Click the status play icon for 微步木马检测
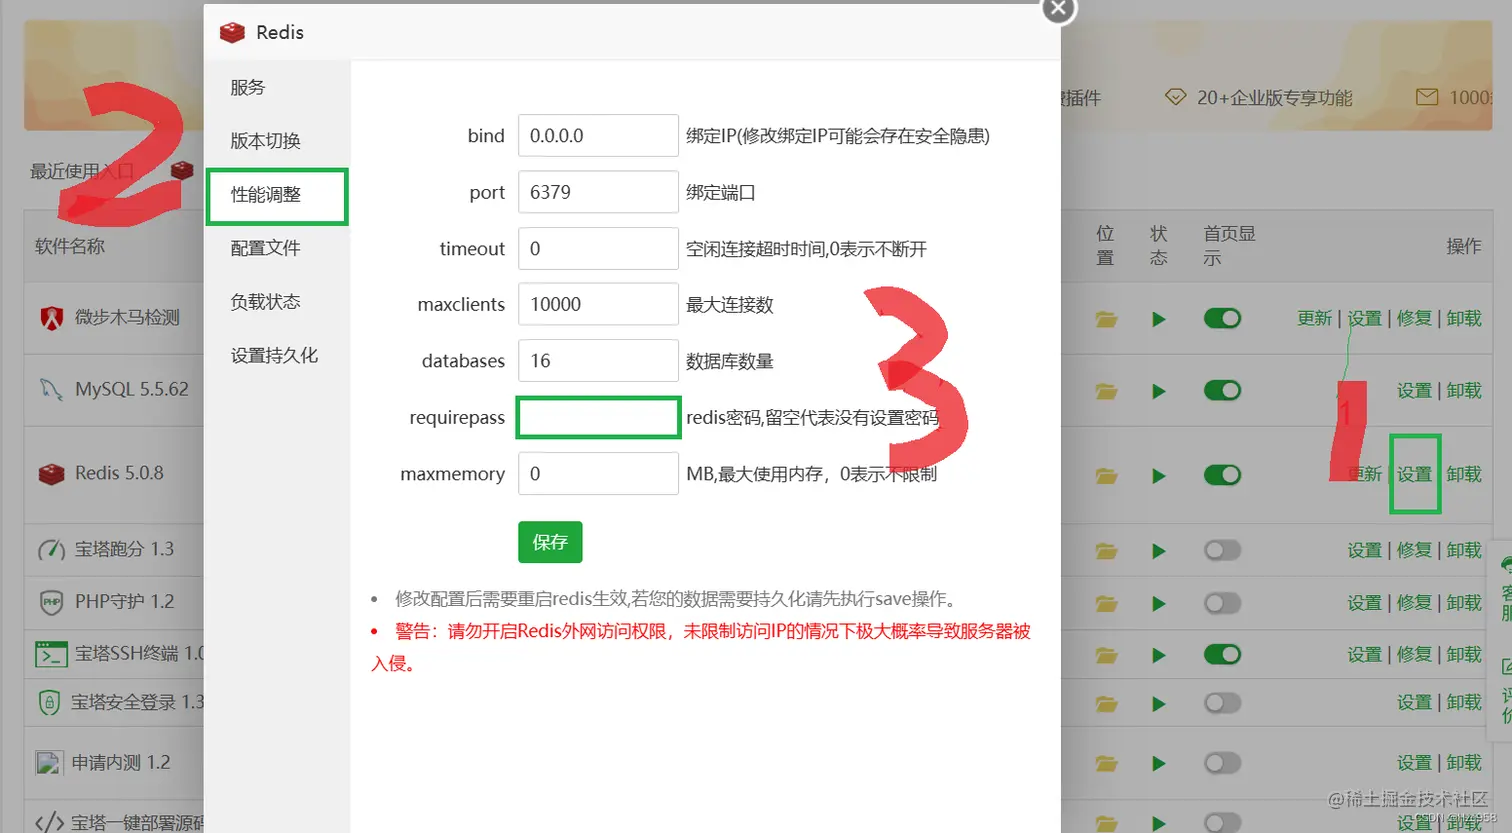Screen dimensions: 1512x833 click(x=1159, y=319)
